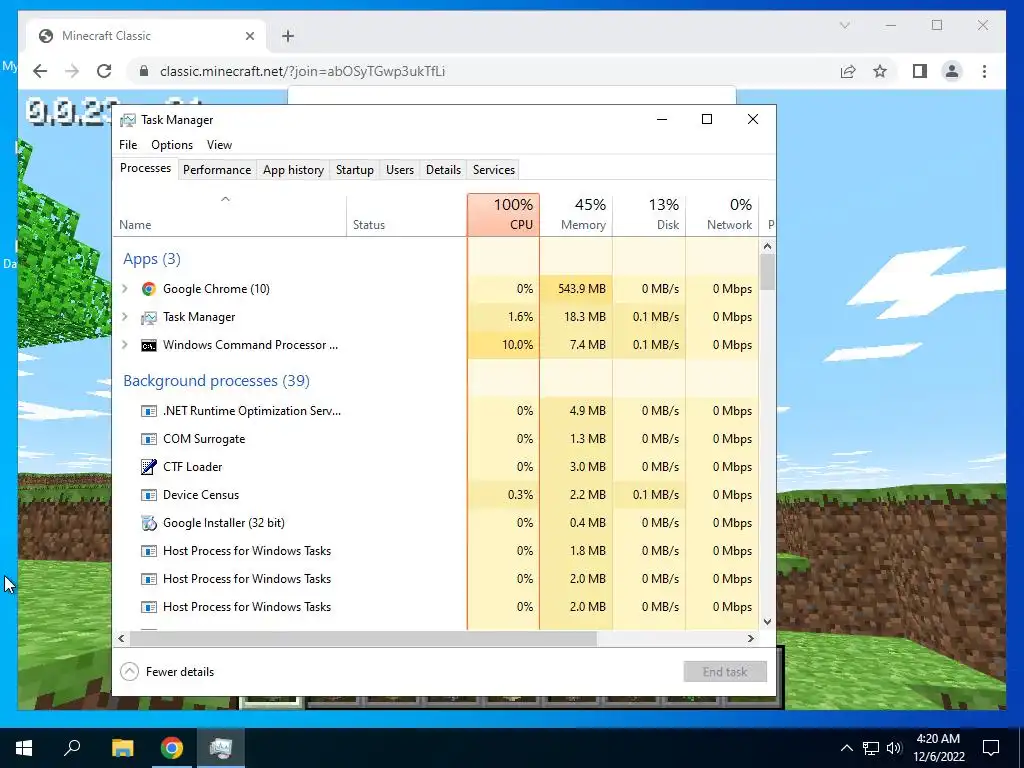Click the Google Chrome process icon
This screenshot has height=768, width=1024.
pyautogui.click(x=149, y=289)
